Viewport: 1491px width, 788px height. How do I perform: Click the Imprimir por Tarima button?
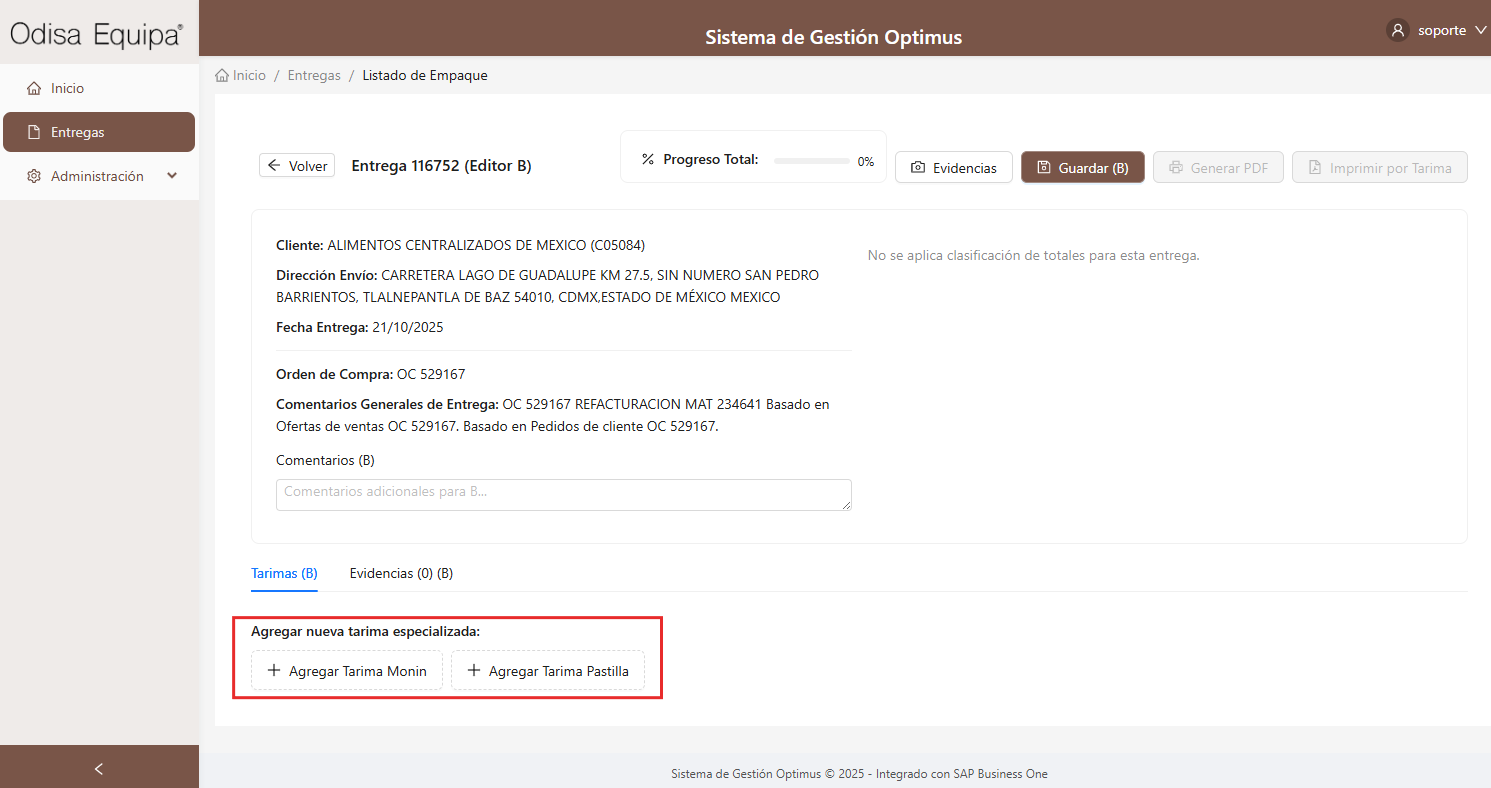pos(1380,167)
